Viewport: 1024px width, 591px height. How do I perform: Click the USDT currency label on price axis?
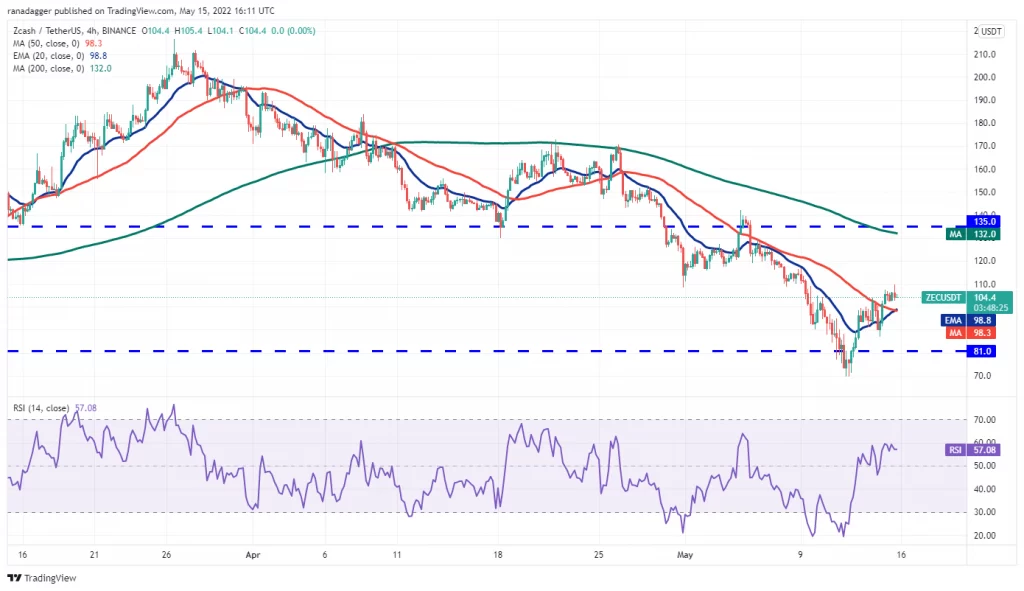pos(989,31)
